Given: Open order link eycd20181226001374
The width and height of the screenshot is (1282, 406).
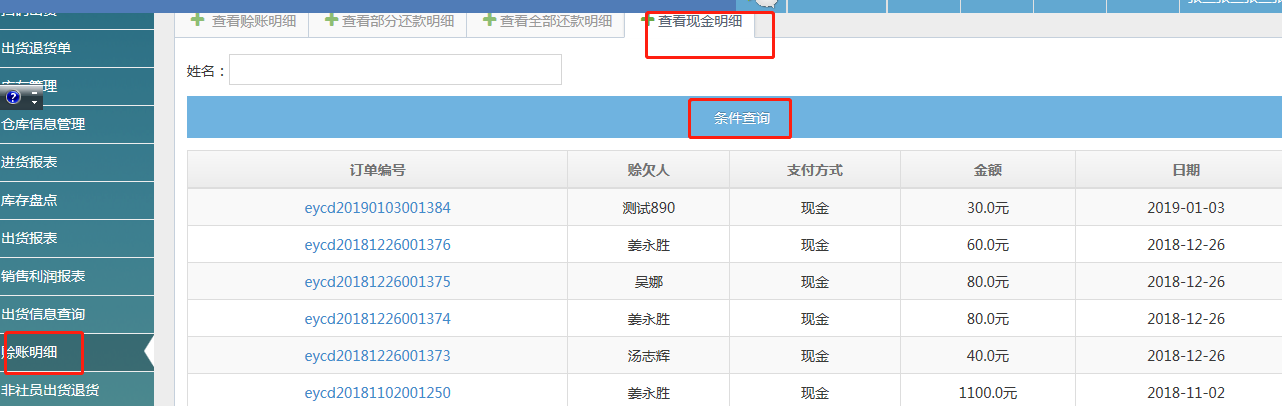Looking at the screenshot, I should coord(377,319).
